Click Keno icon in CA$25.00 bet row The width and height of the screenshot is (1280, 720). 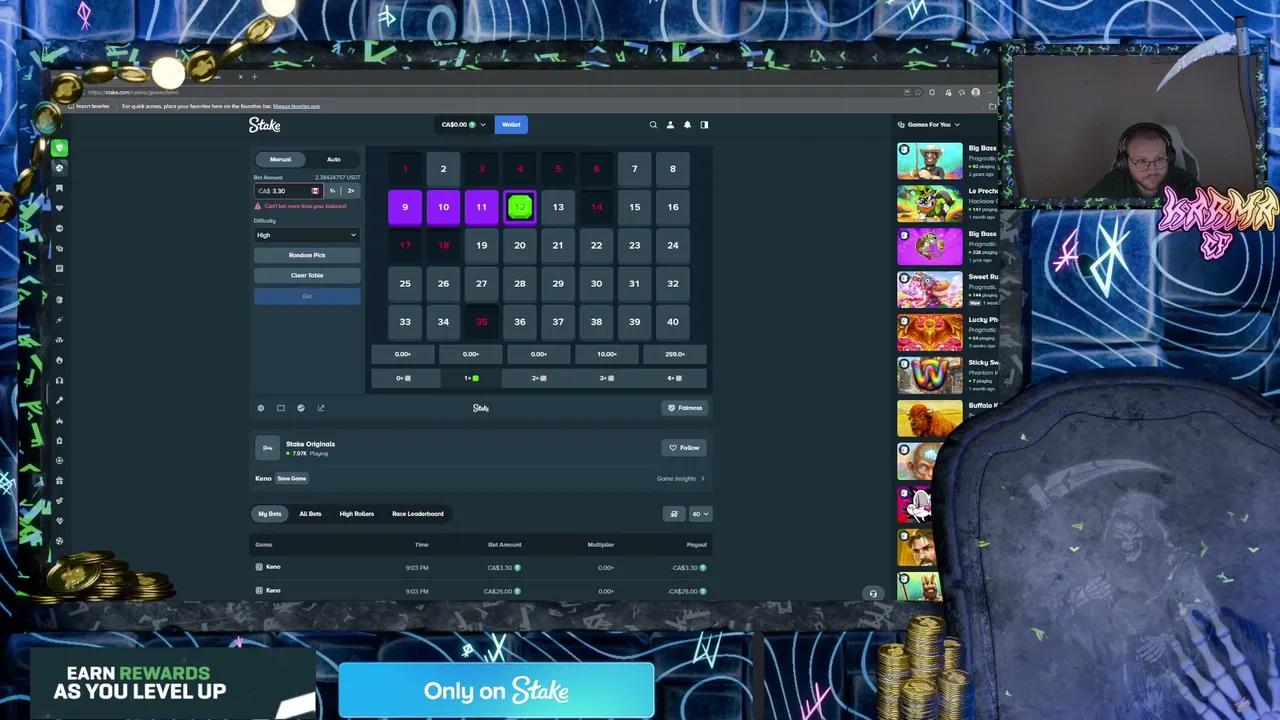259,591
